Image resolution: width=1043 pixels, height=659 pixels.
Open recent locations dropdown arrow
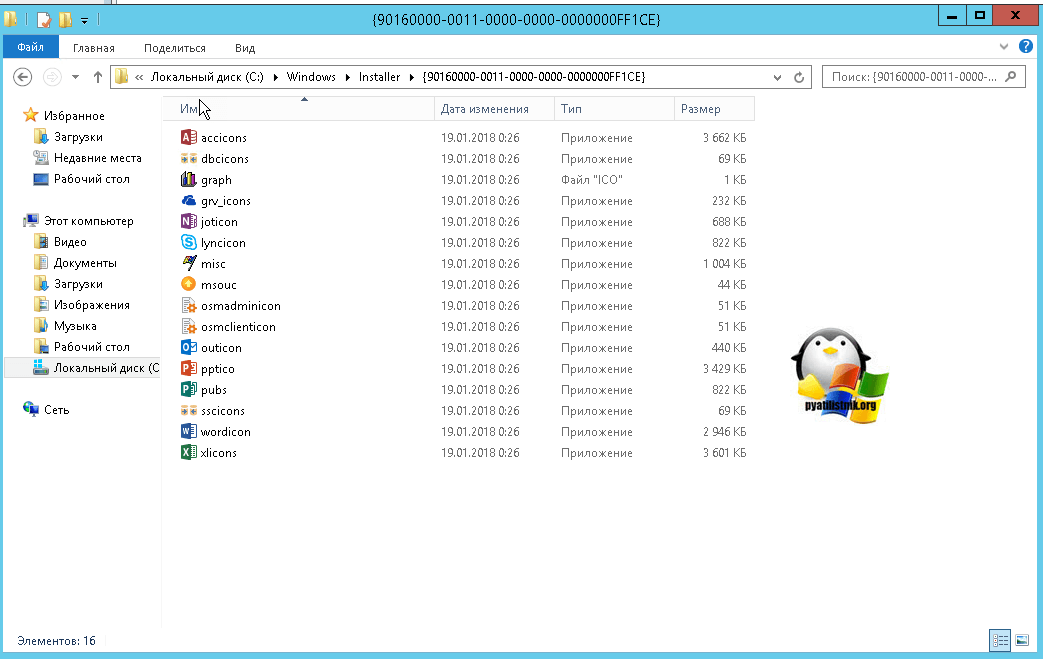click(75, 77)
